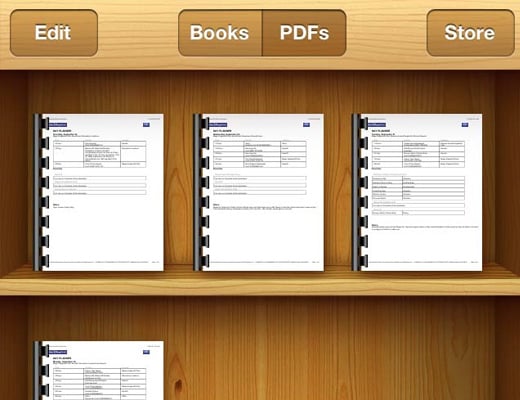Open the rightmost PDF on the top shelf

coord(417,192)
